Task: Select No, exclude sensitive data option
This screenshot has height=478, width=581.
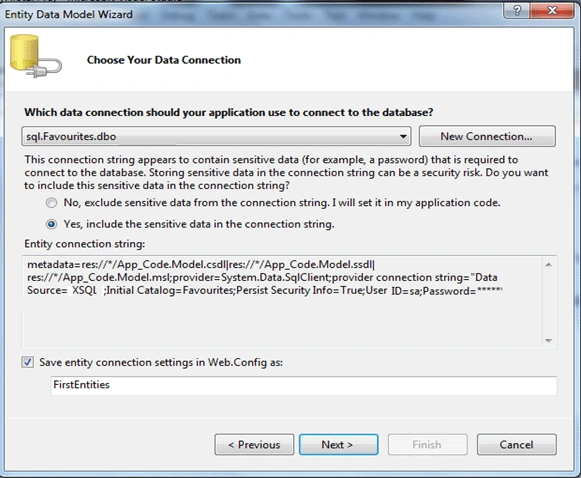Action: coord(52,203)
